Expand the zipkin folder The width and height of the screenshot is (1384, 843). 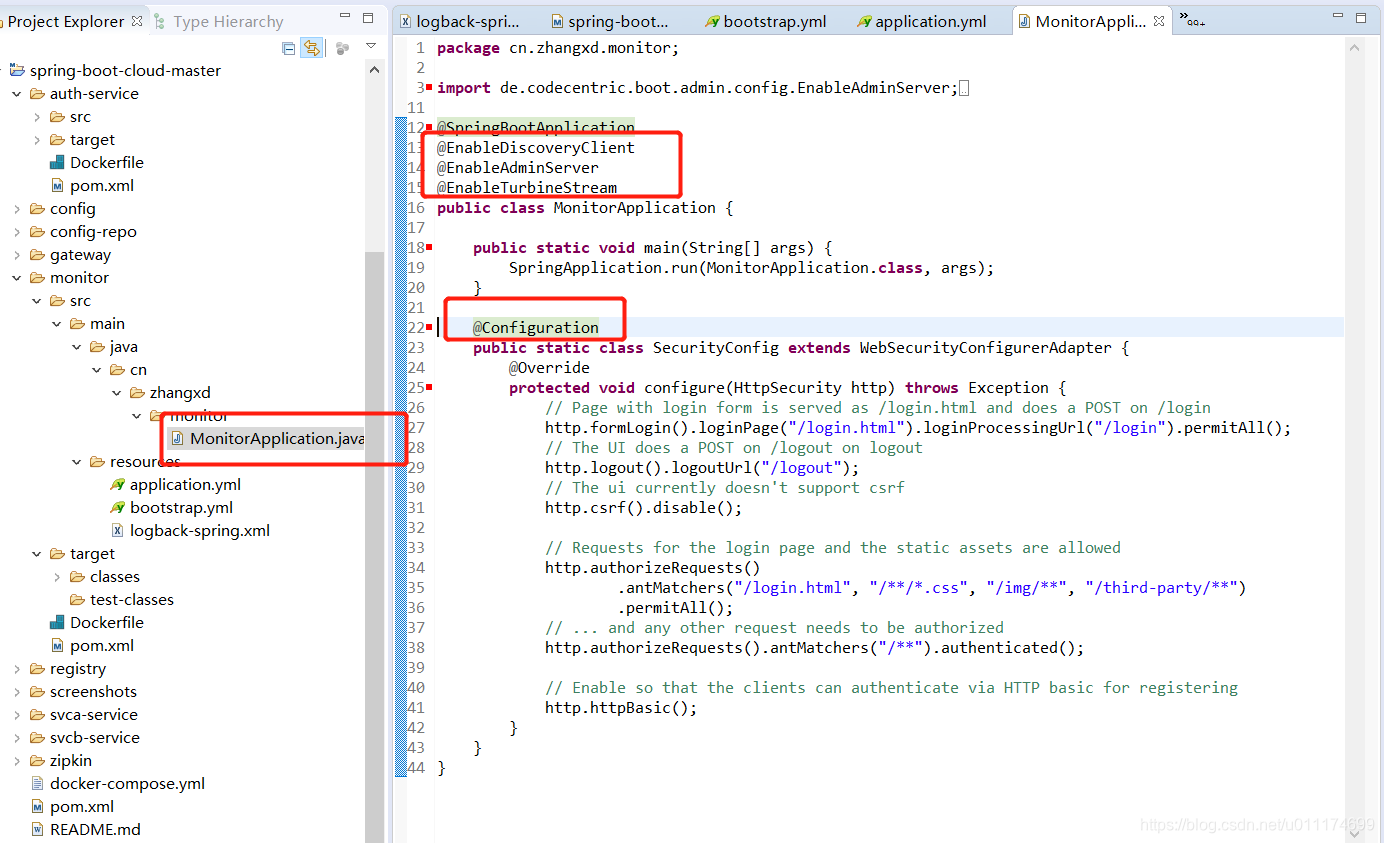click(x=17, y=760)
